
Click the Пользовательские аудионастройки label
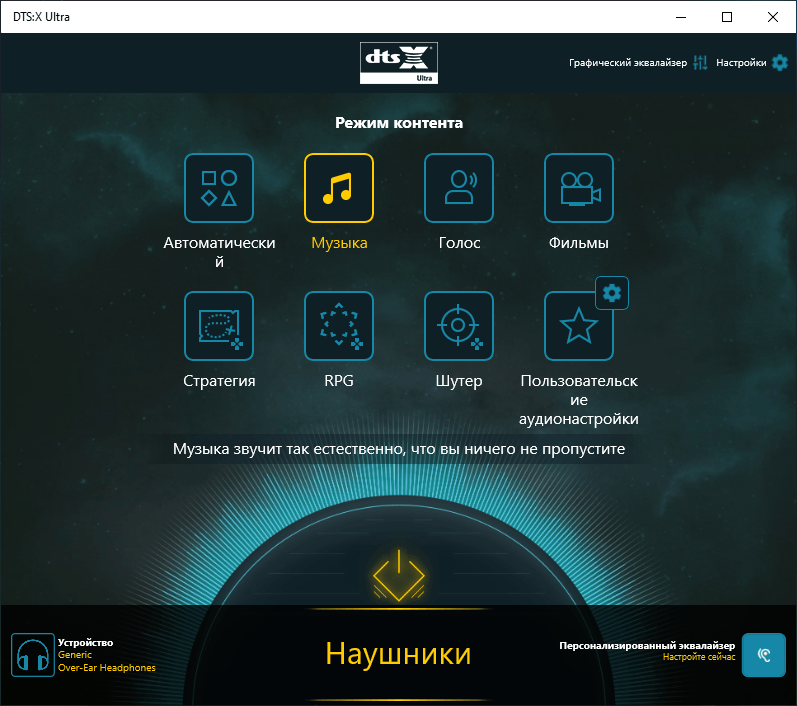tap(578, 400)
